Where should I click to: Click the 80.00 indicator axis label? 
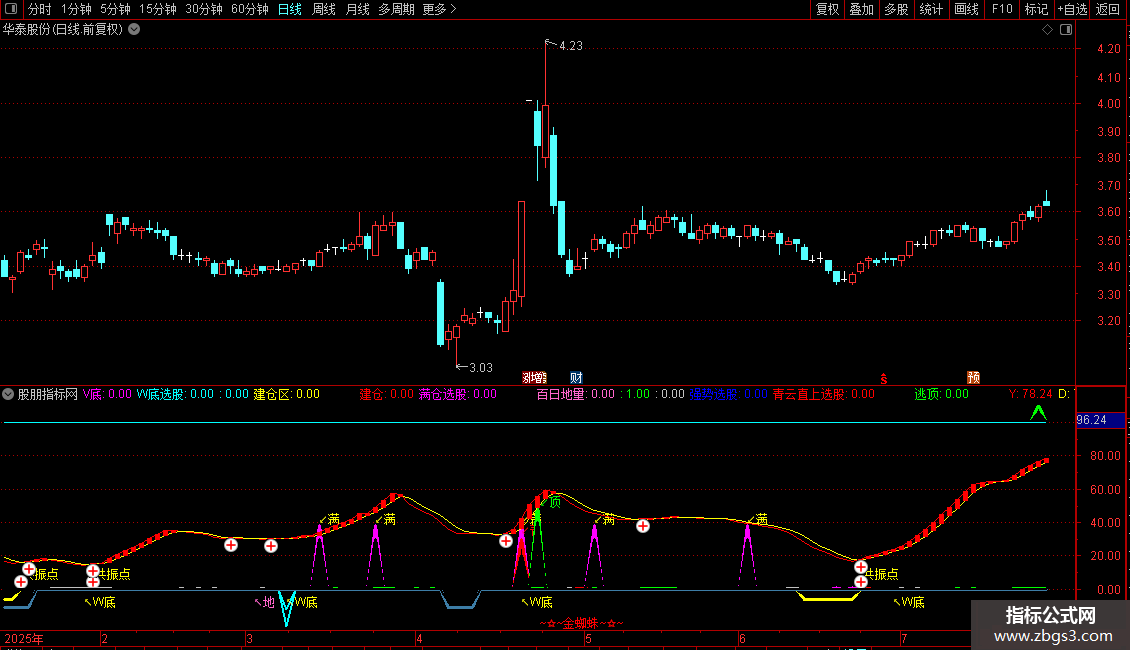pos(1105,456)
